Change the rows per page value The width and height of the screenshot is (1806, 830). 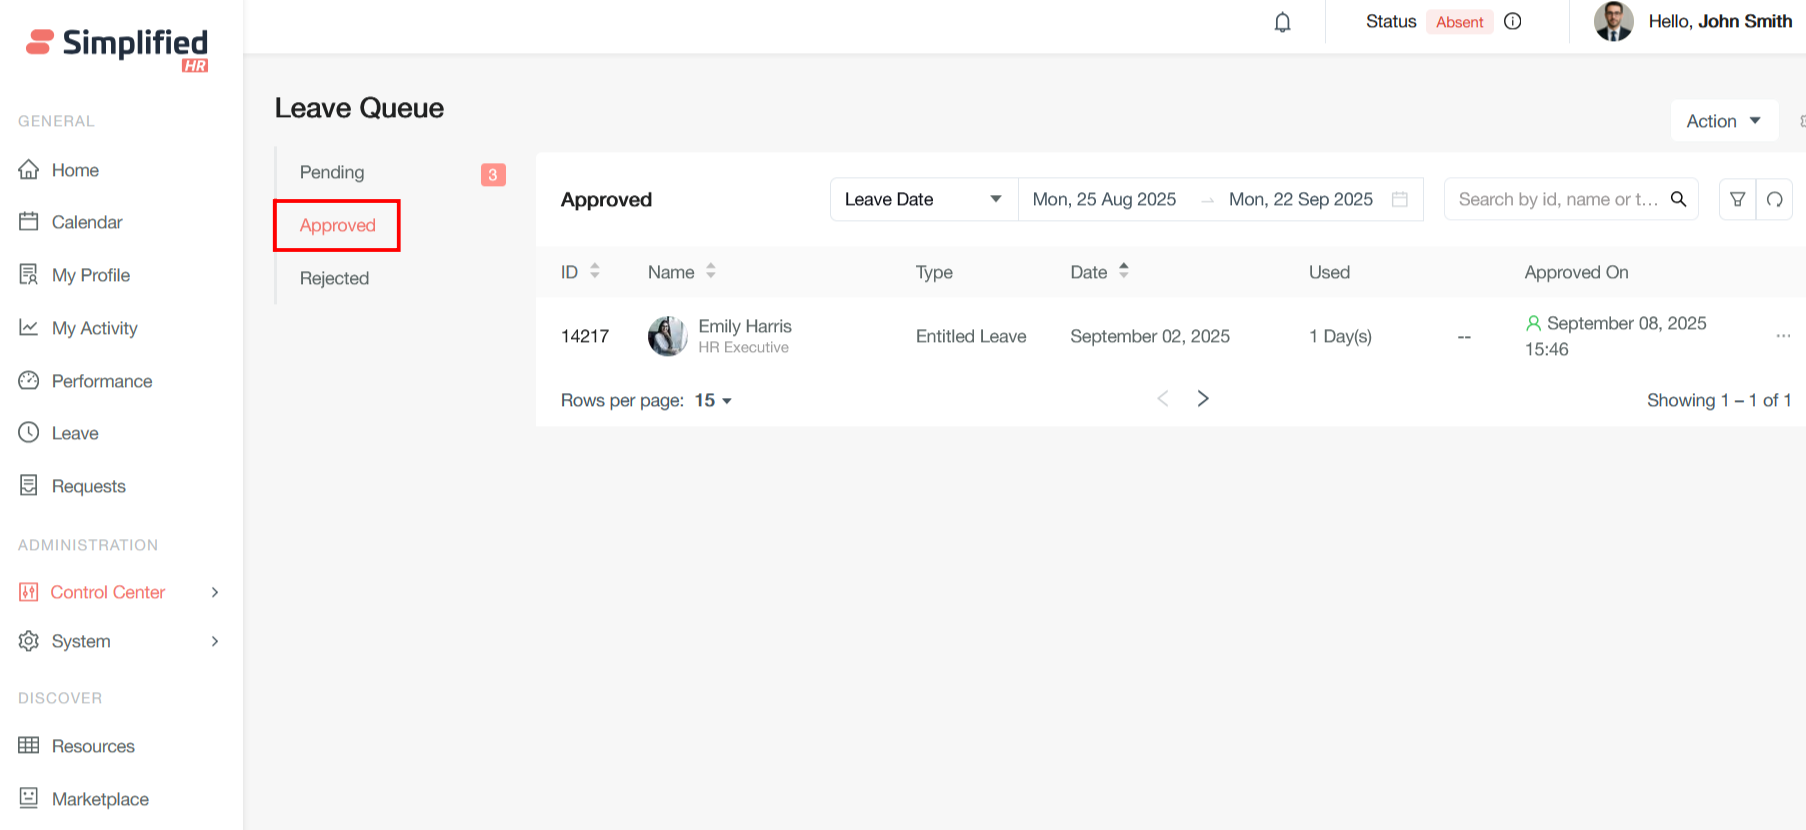pos(713,400)
